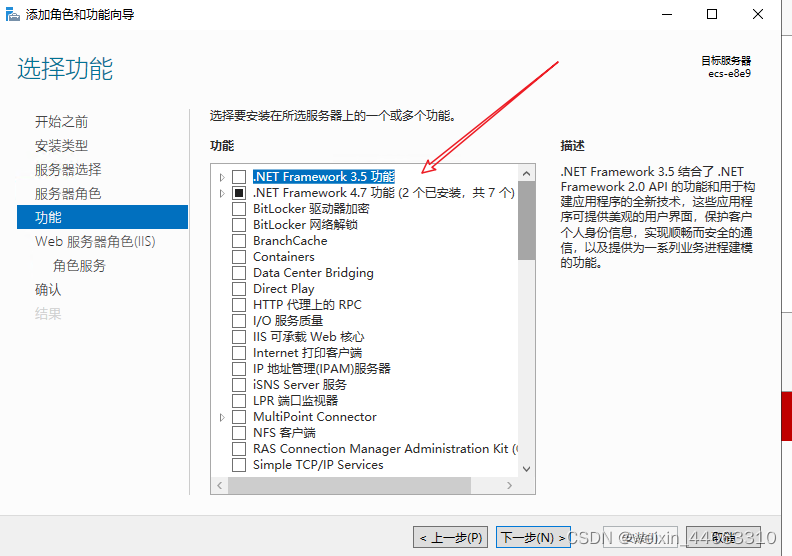
Task: Navigate to the 确认 step
Action: [48, 289]
